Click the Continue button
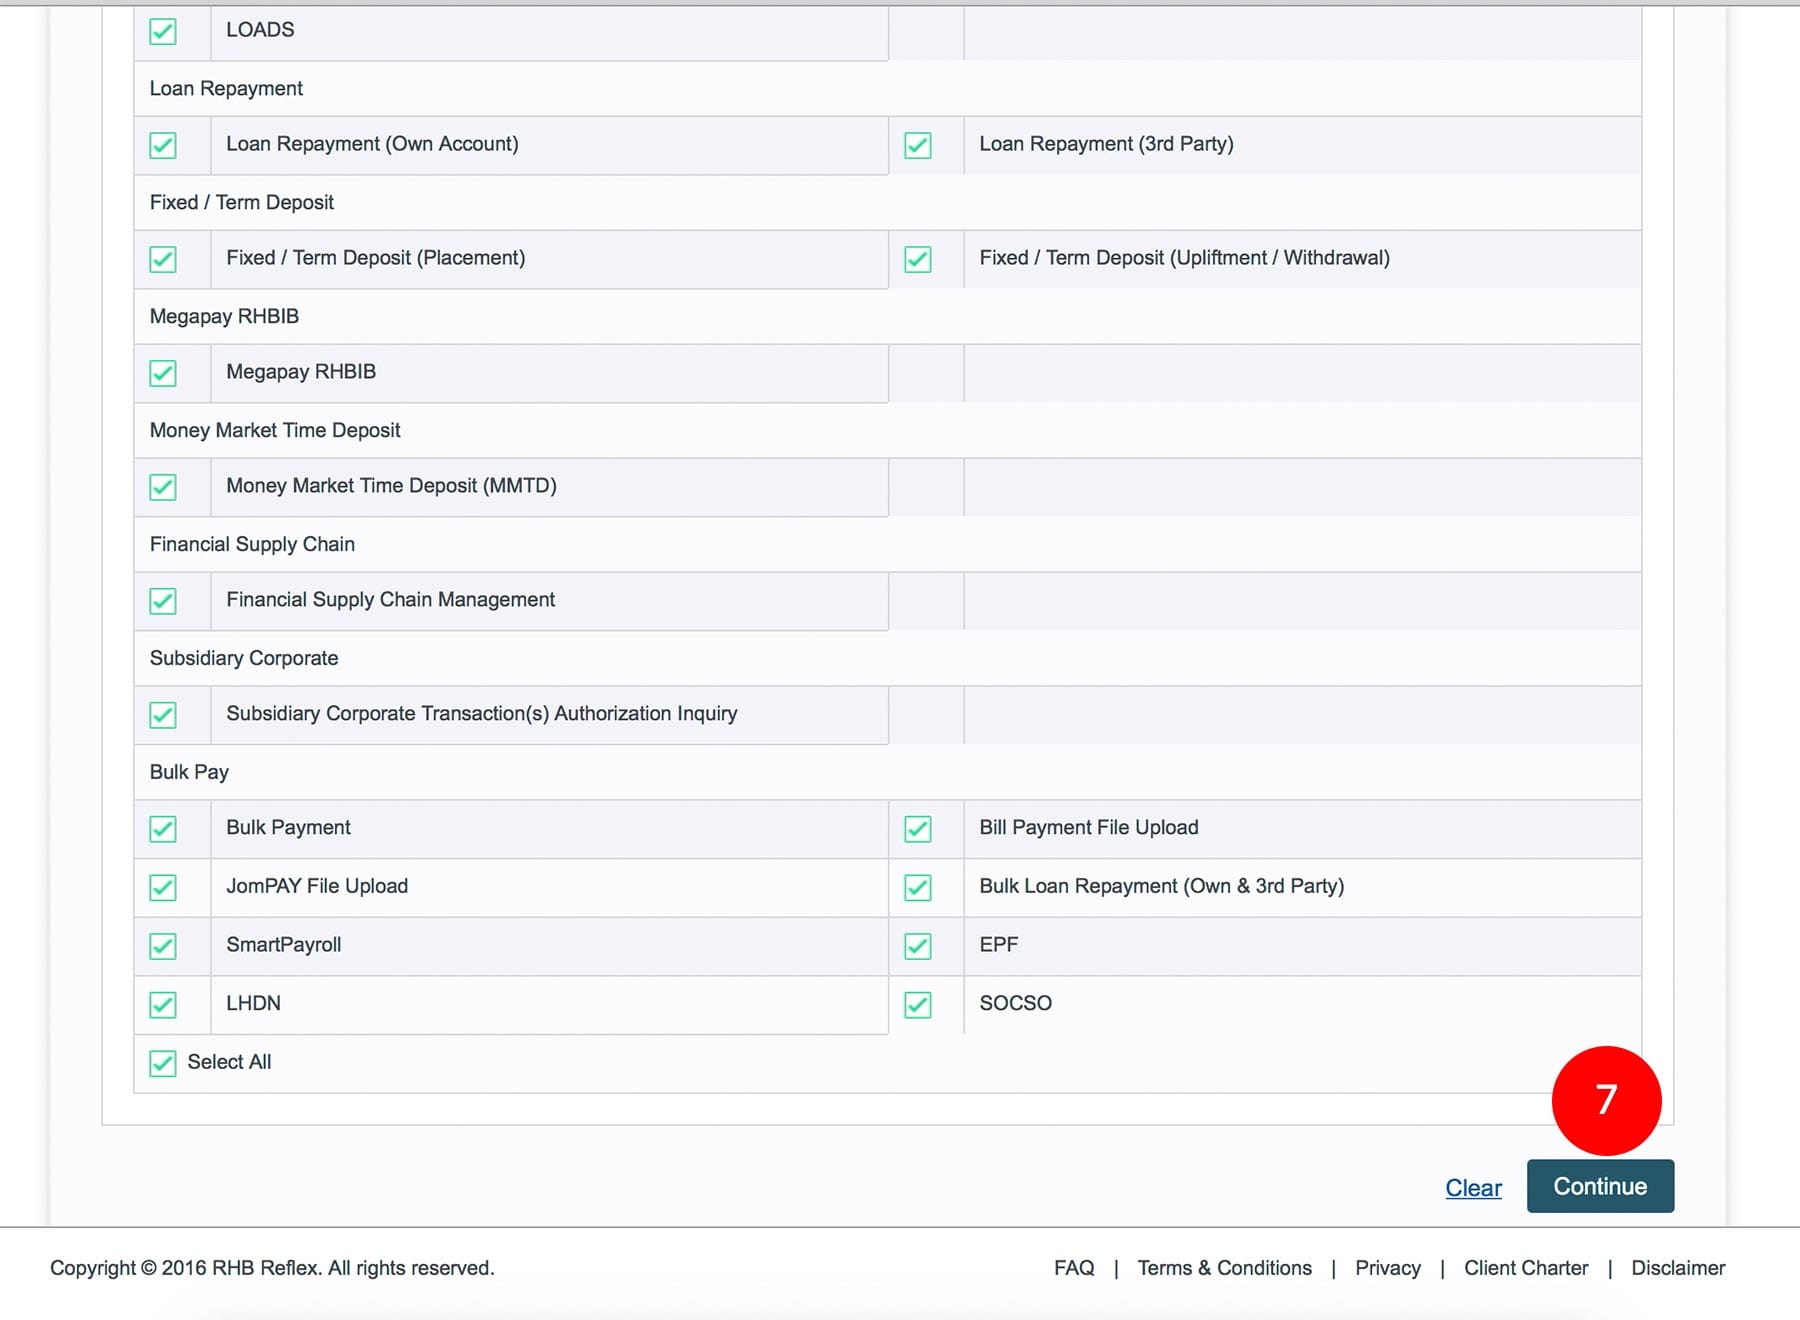This screenshot has height=1320, width=1800. [1599, 1186]
